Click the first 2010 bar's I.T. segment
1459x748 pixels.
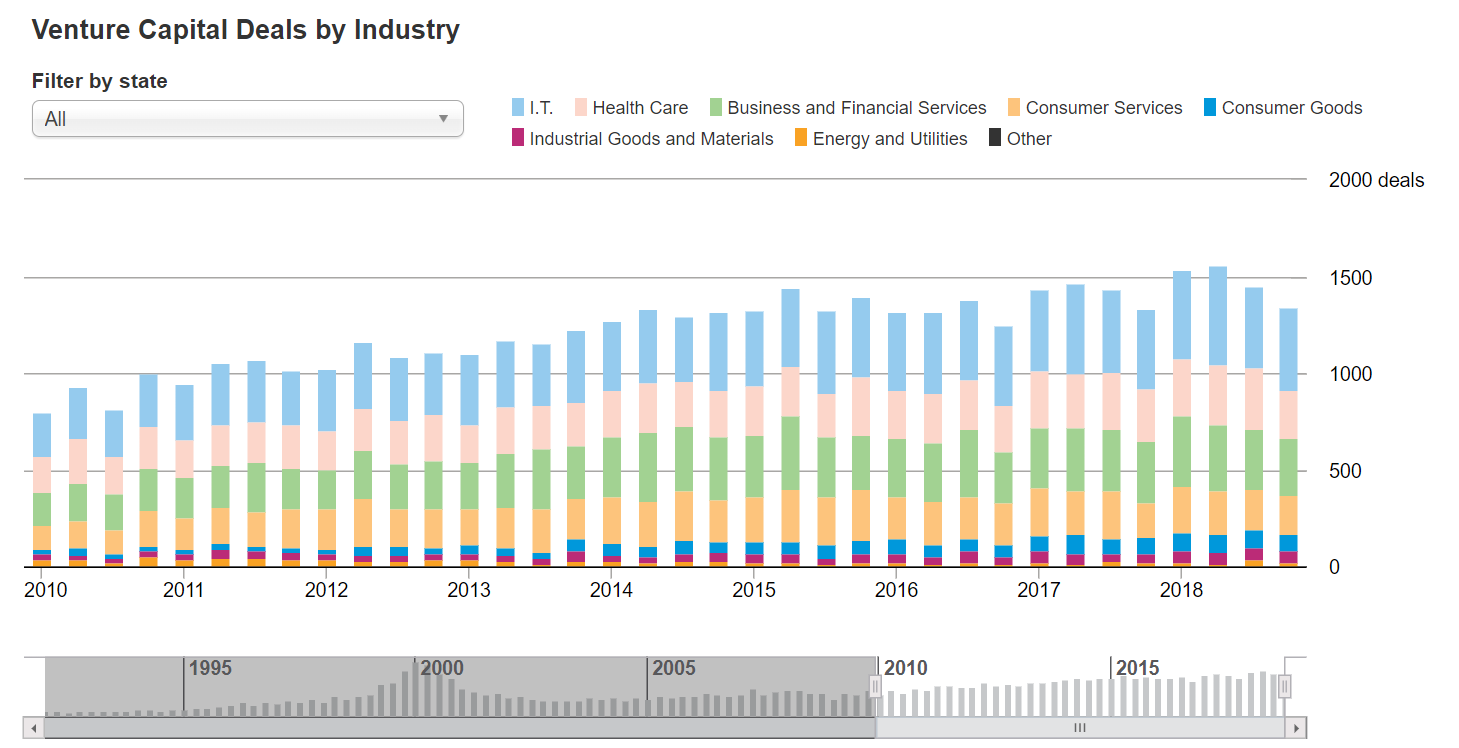42,435
